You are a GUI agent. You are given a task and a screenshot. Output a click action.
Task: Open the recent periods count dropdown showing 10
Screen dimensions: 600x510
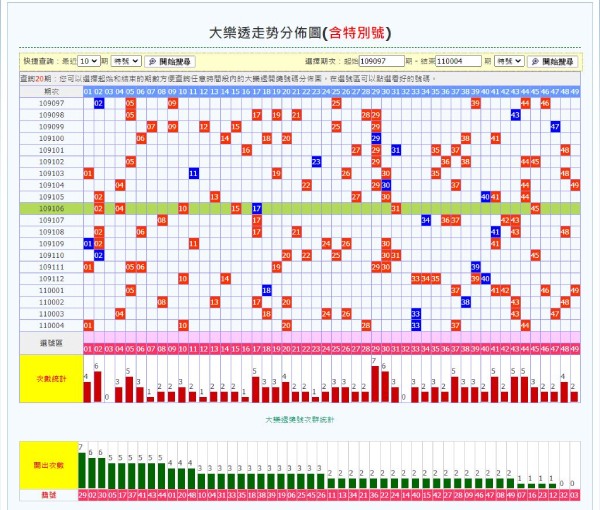[x=89, y=62]
